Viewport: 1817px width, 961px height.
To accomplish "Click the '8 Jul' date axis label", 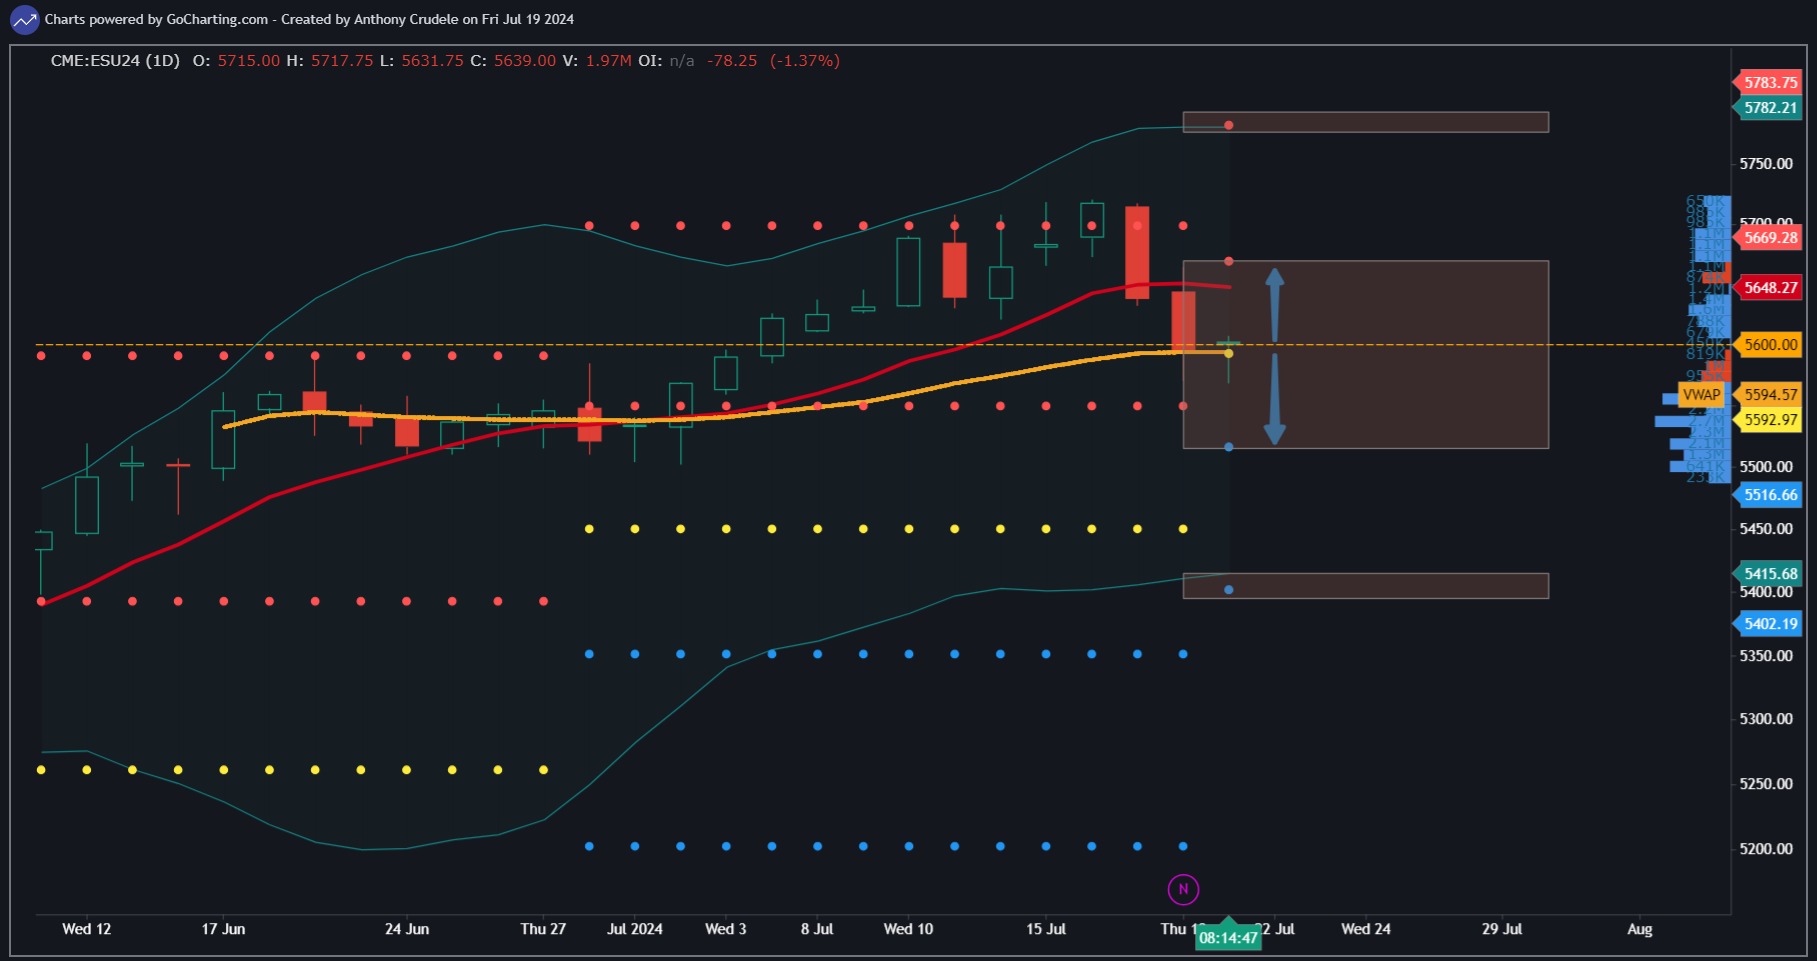I will coord(817,928).
